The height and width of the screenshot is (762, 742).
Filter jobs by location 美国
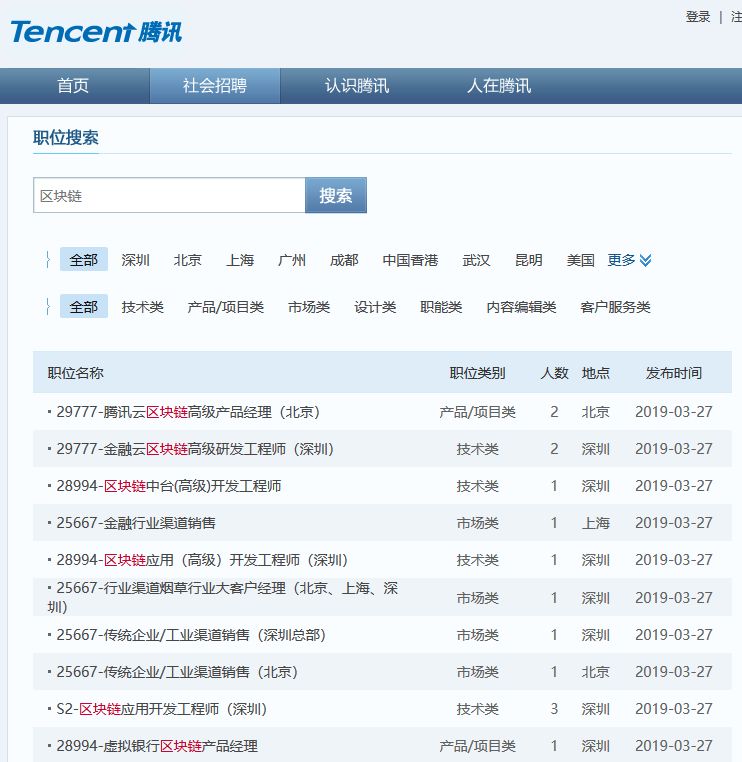point(581,260)
